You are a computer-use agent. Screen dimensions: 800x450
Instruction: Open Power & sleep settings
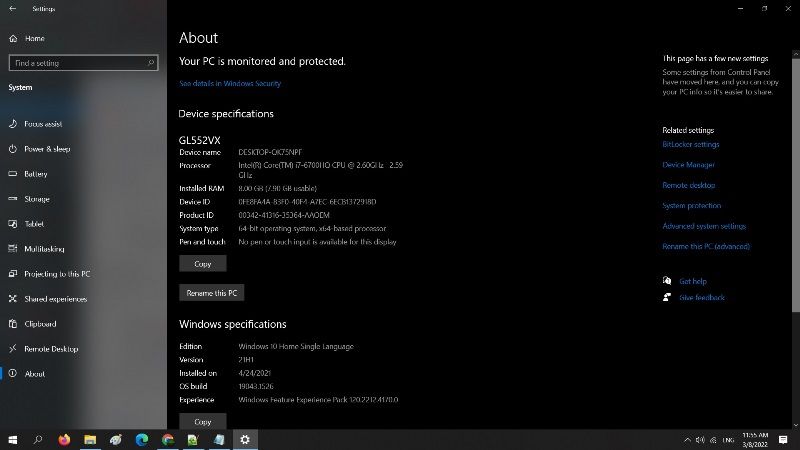[x=47, y=149]
